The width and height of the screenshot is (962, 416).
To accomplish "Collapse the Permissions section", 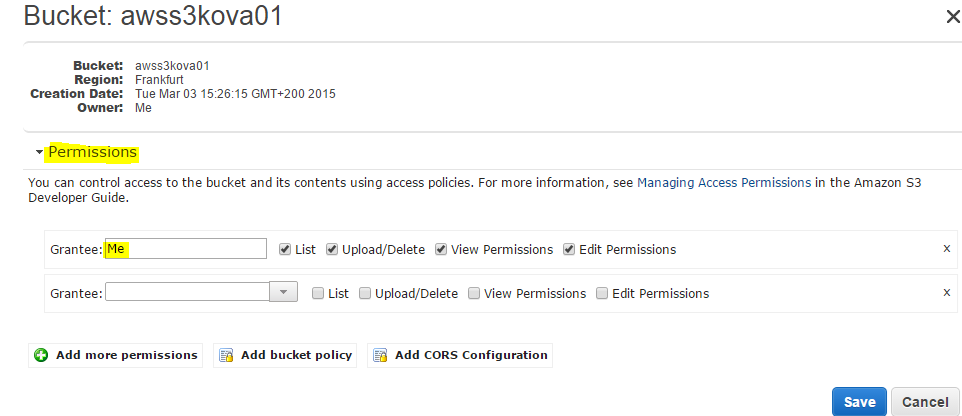I will (39, 153).
